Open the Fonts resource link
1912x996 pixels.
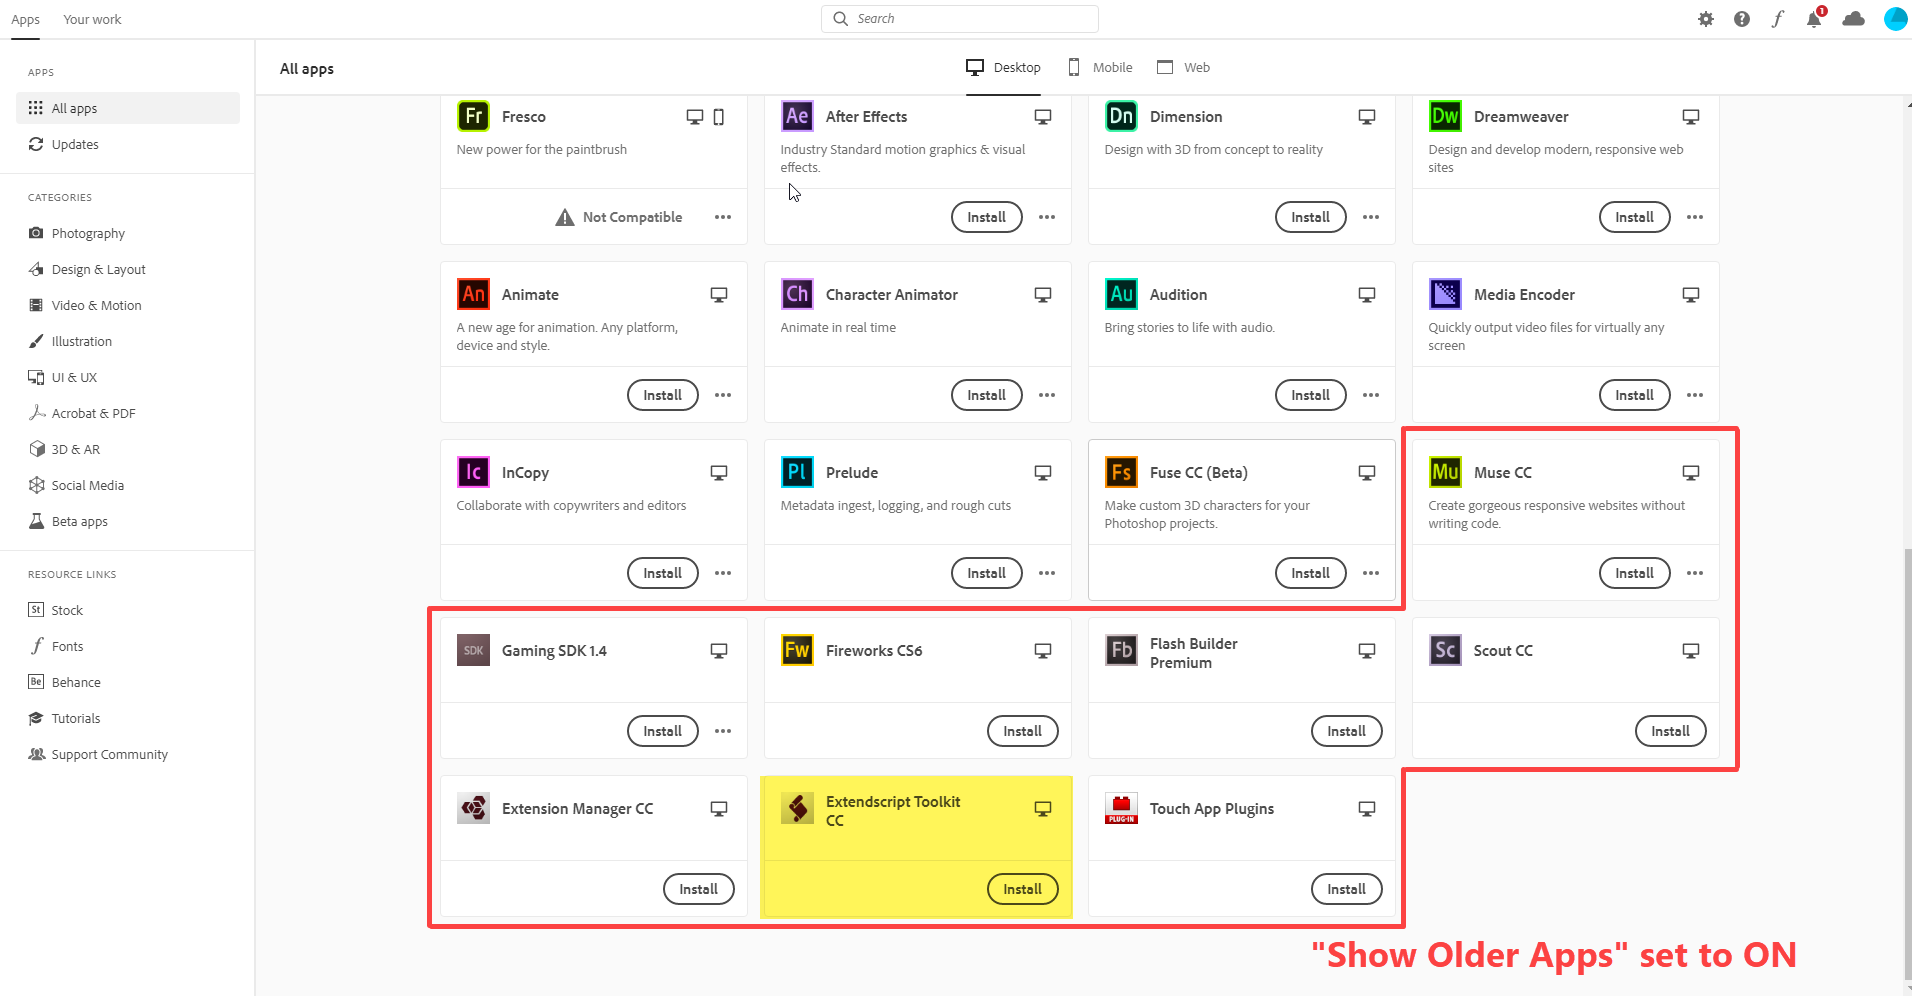(x=67, y=645)
